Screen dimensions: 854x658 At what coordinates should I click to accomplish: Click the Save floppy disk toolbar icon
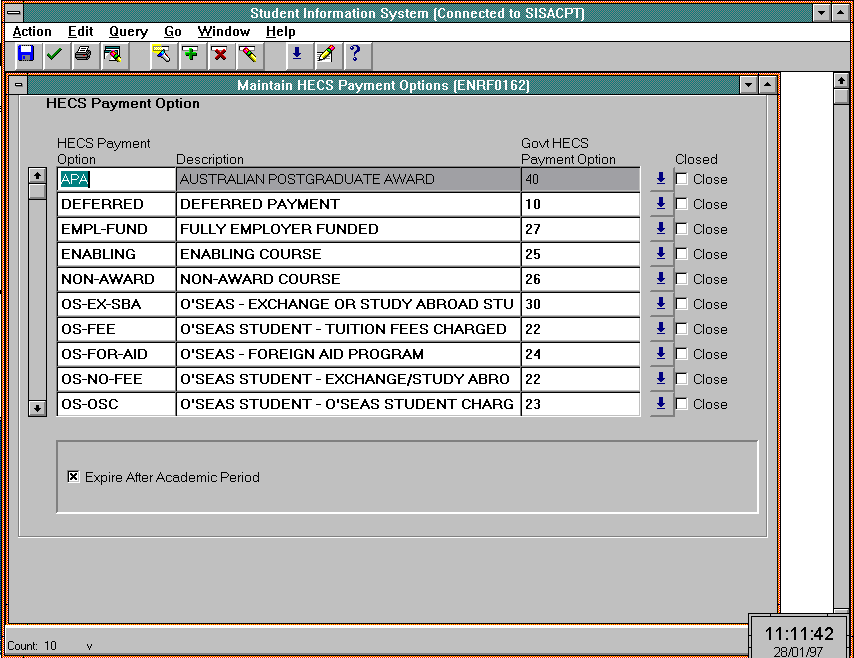[26, 54]
